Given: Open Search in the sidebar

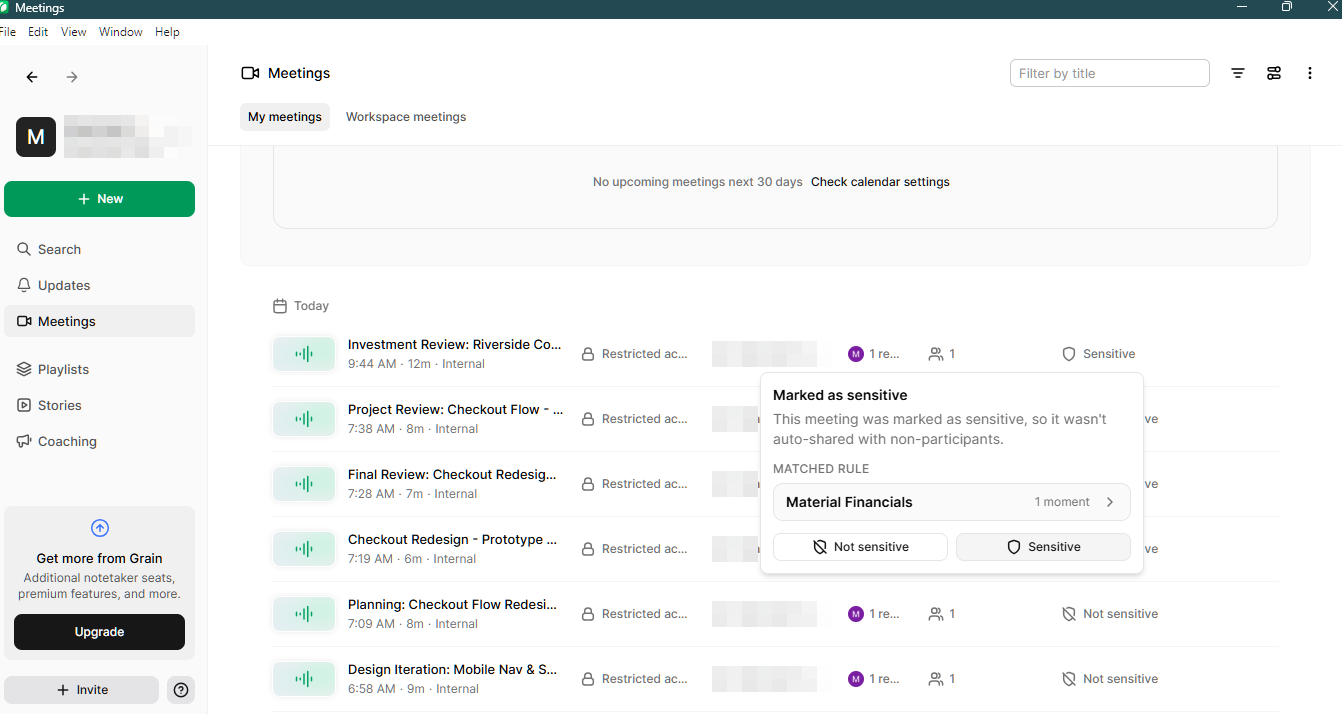Looking at the screenshot, I should click(x=100, y=249).
